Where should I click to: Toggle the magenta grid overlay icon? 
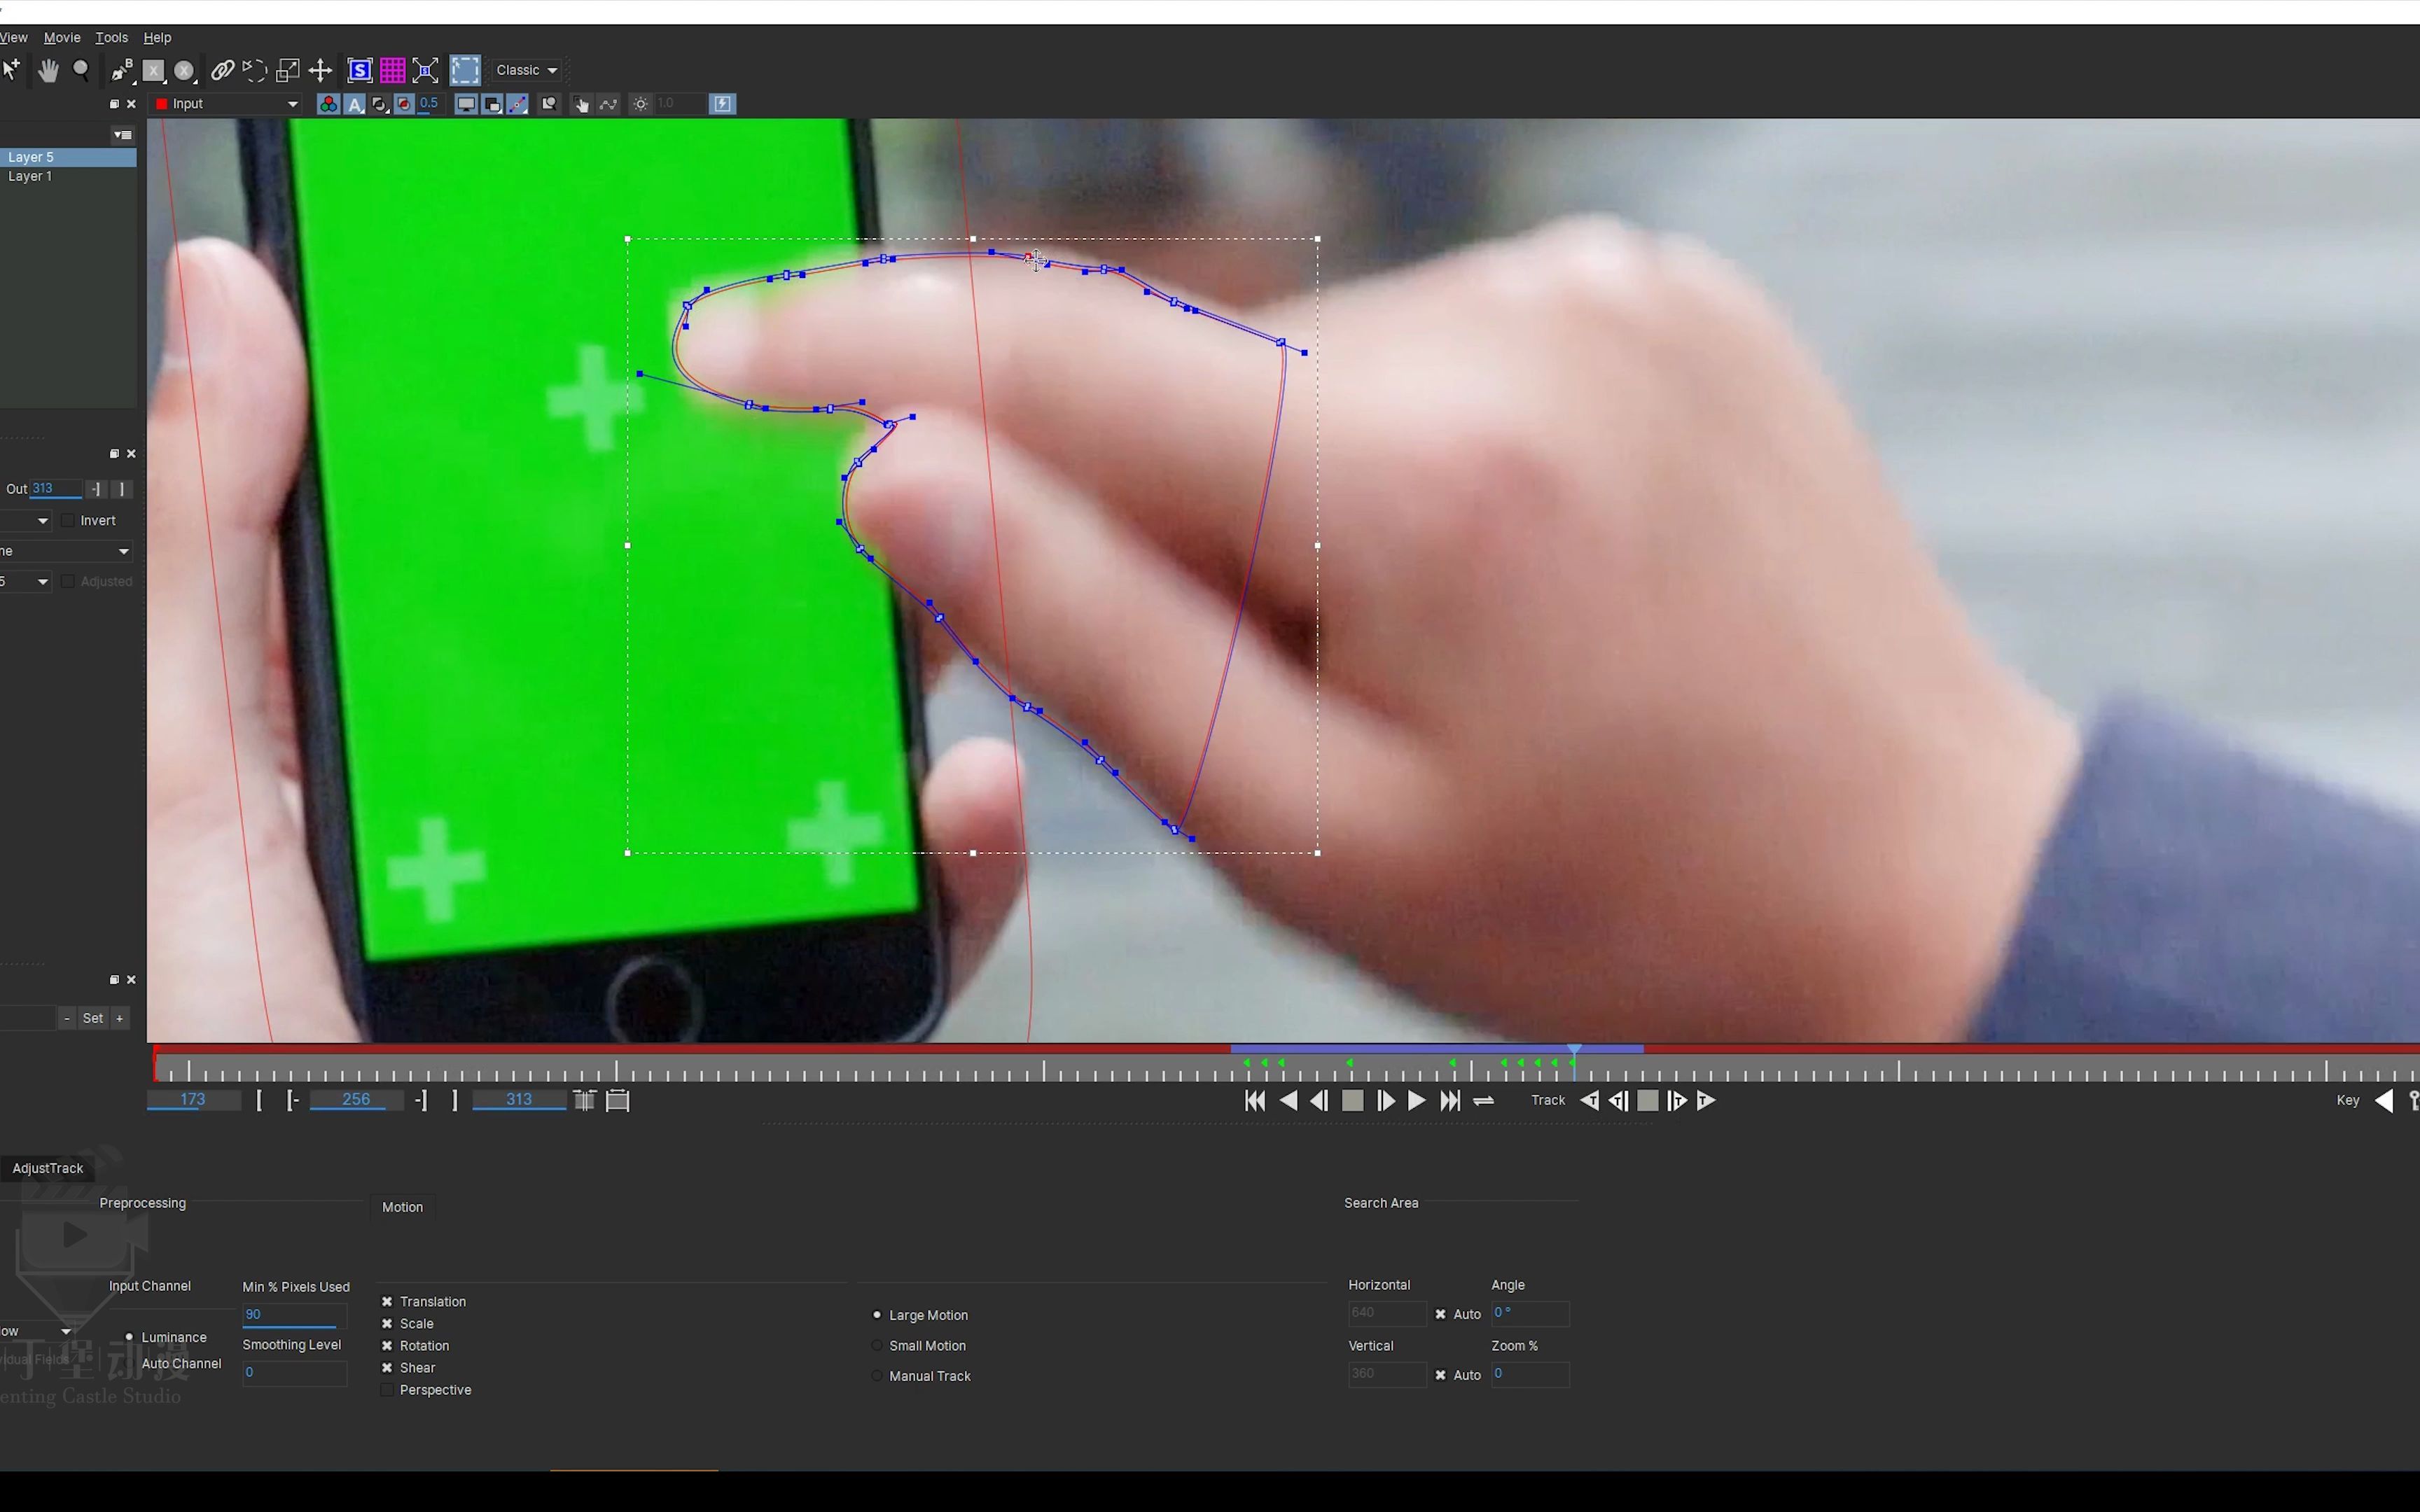392,70
